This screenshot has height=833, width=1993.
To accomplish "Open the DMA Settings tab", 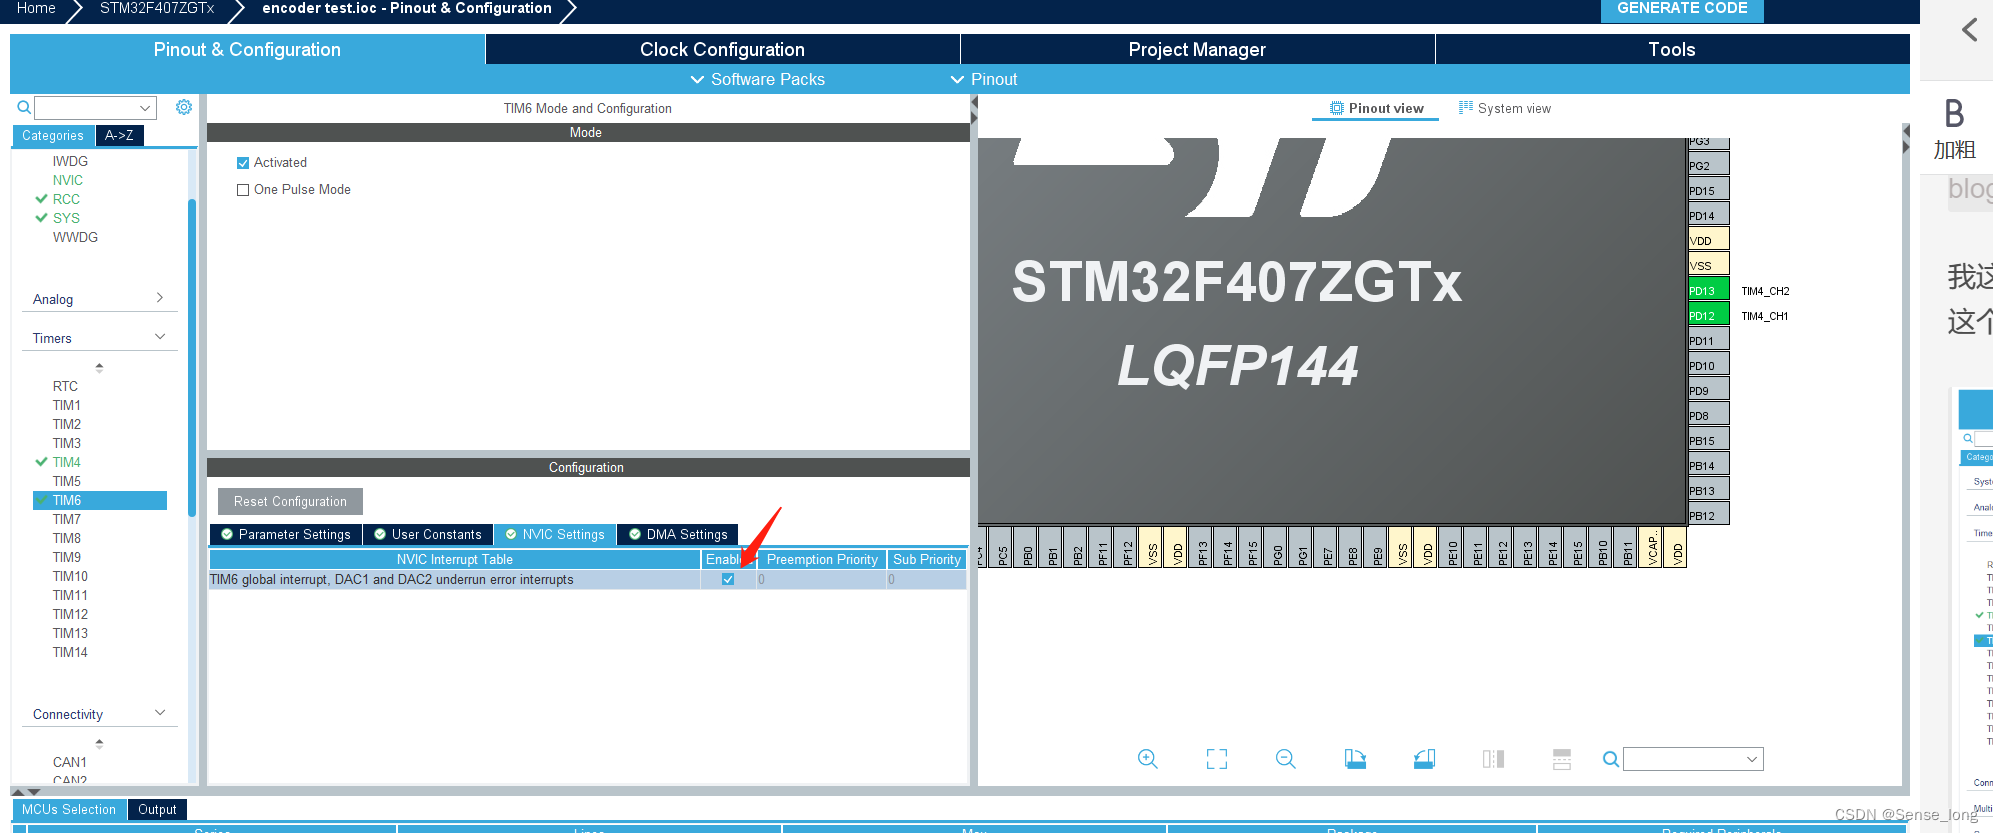I will (677, 534).
